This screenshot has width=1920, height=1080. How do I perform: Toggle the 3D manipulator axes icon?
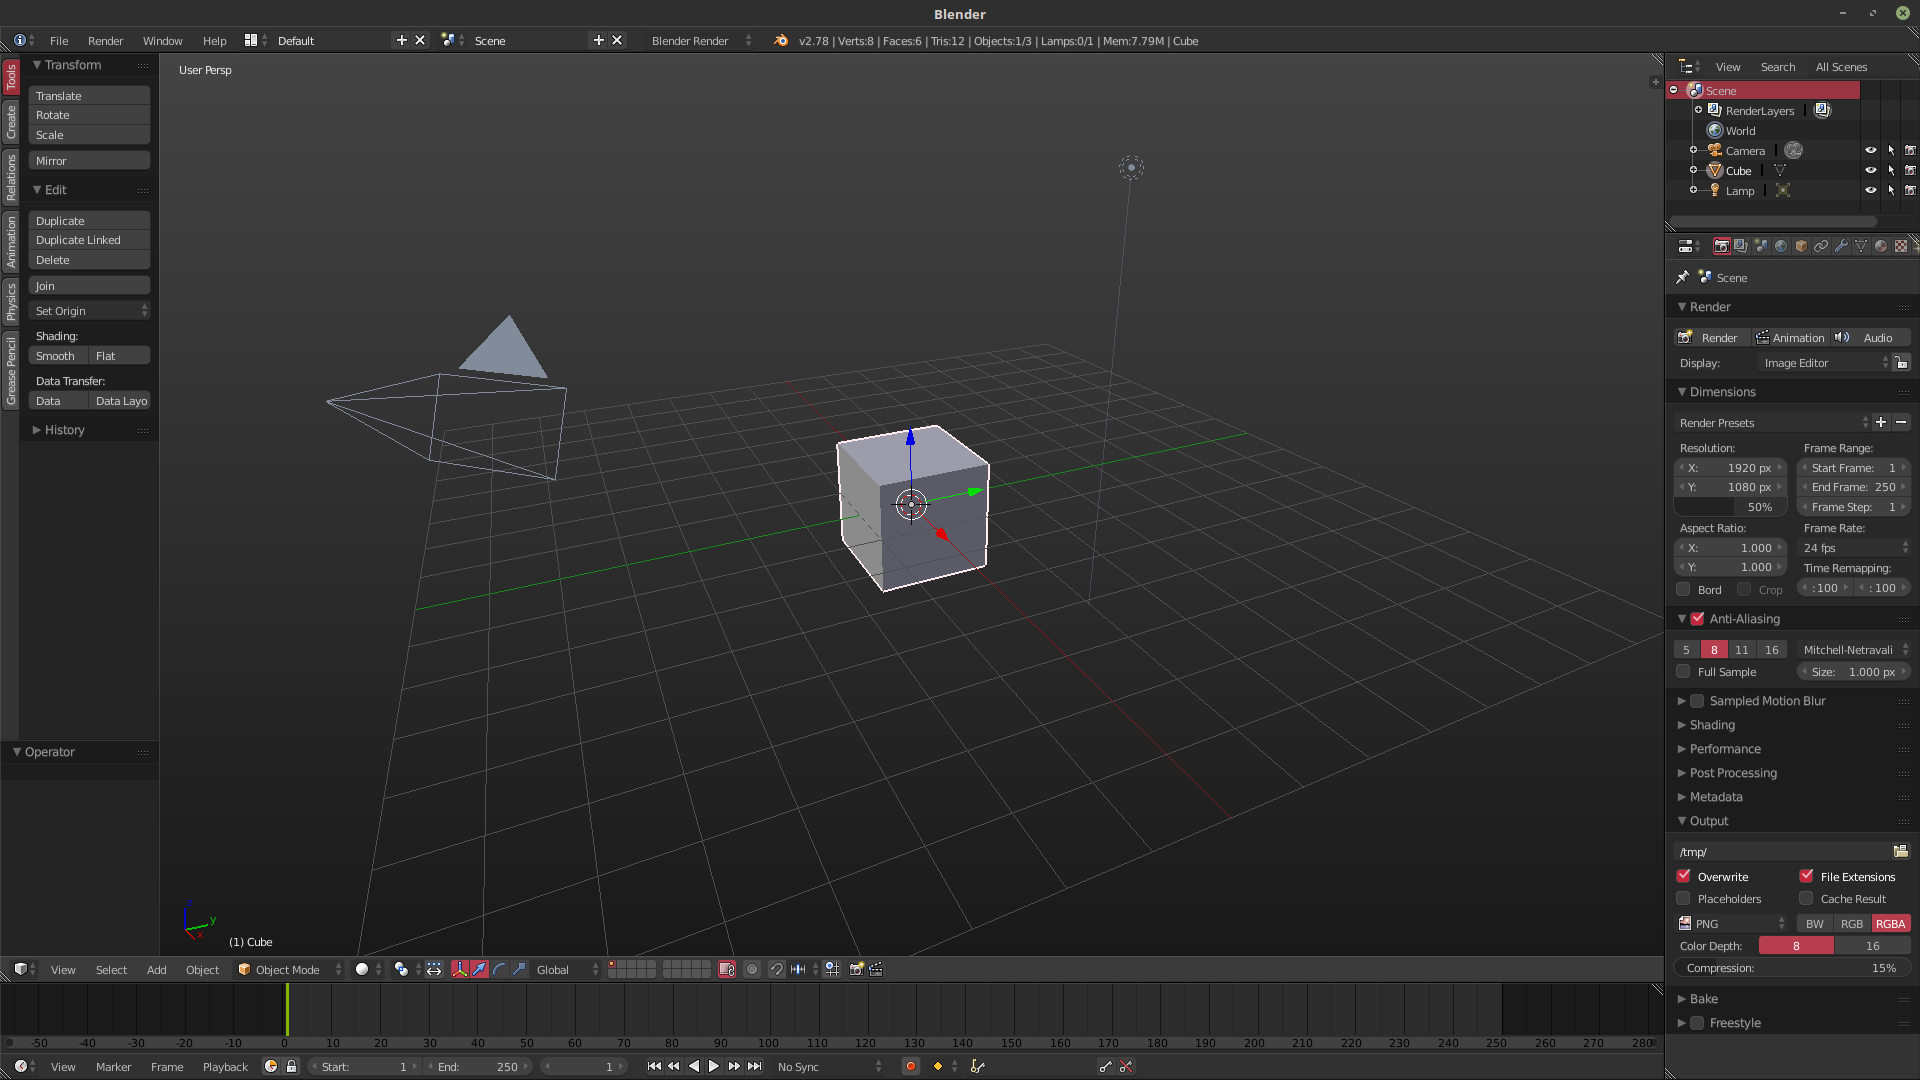pyautogui.click(x=459, y=969)
